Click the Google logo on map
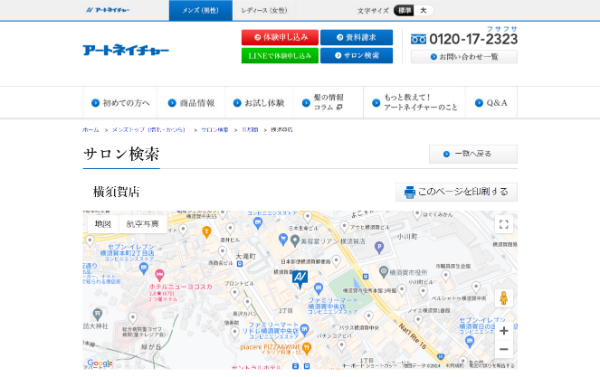This screenshot has height=377, width=600. coord(99,363)
